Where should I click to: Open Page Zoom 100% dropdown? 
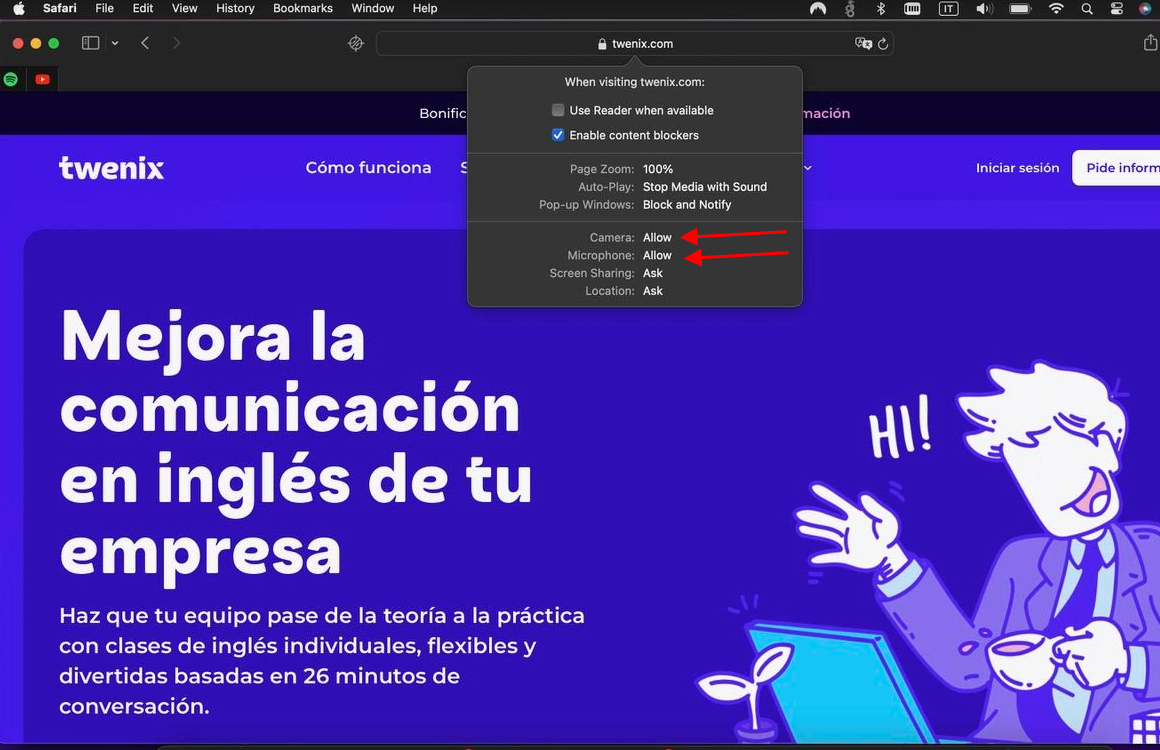(658, 169)
